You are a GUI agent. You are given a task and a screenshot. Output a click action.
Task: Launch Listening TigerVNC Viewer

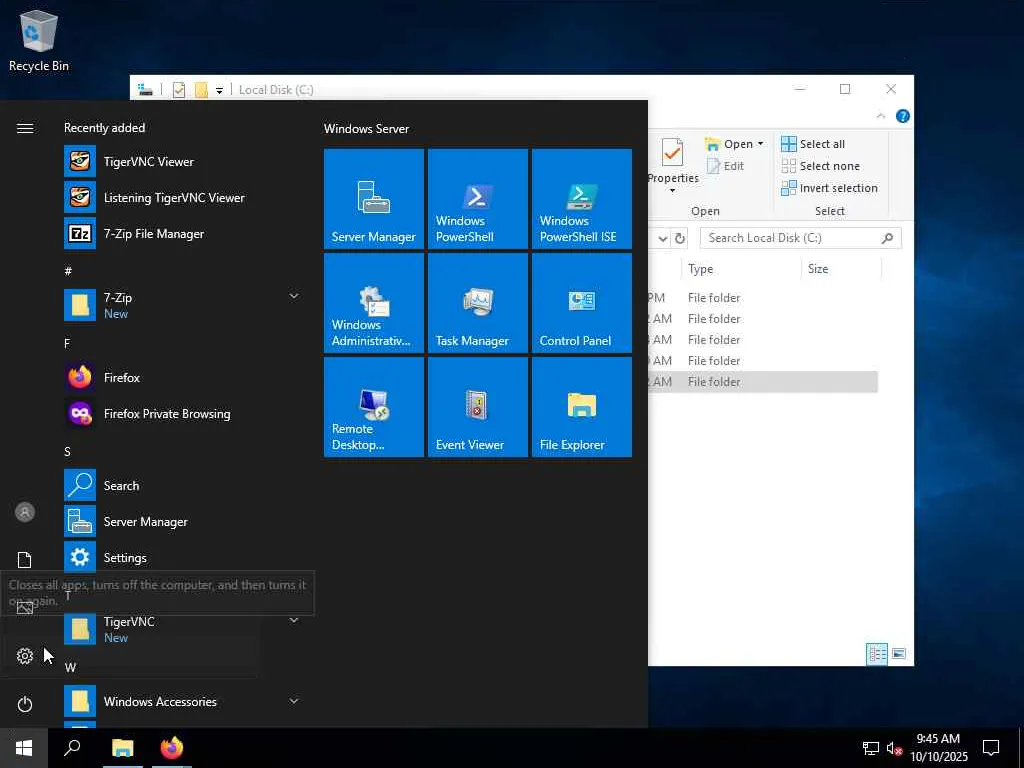[x=183, y=197]
